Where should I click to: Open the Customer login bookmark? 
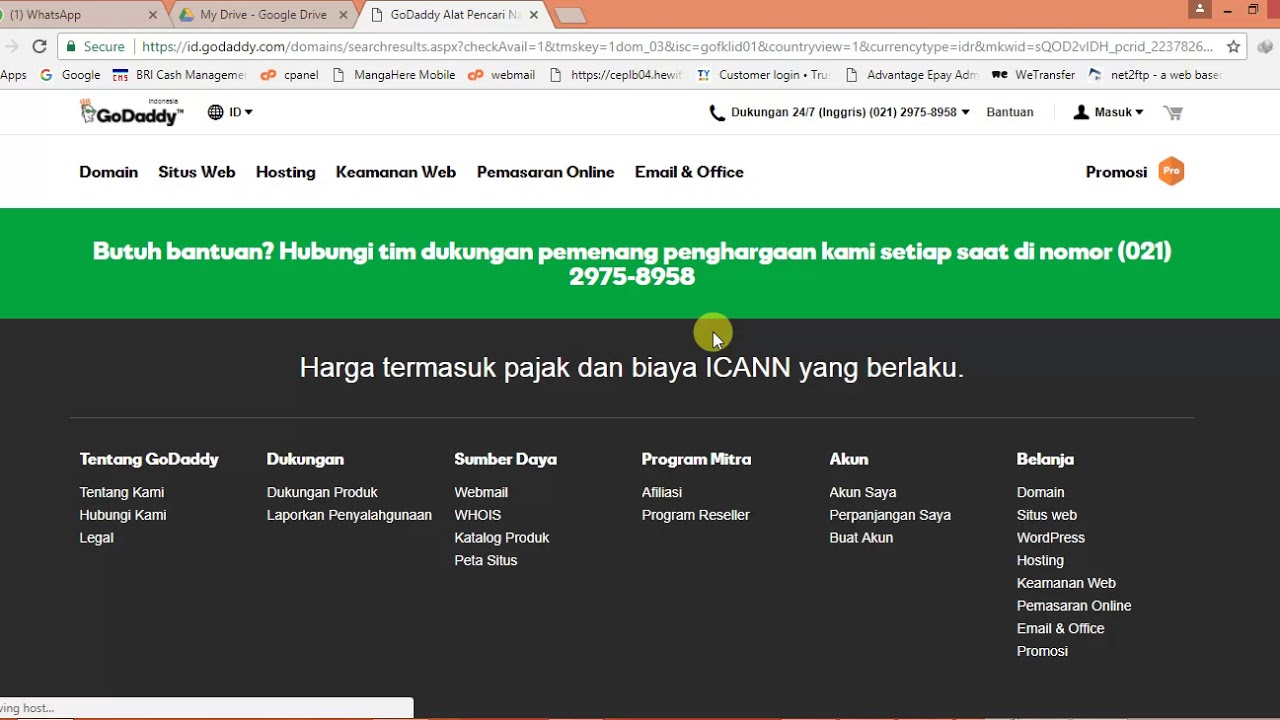tap(763, 75)
